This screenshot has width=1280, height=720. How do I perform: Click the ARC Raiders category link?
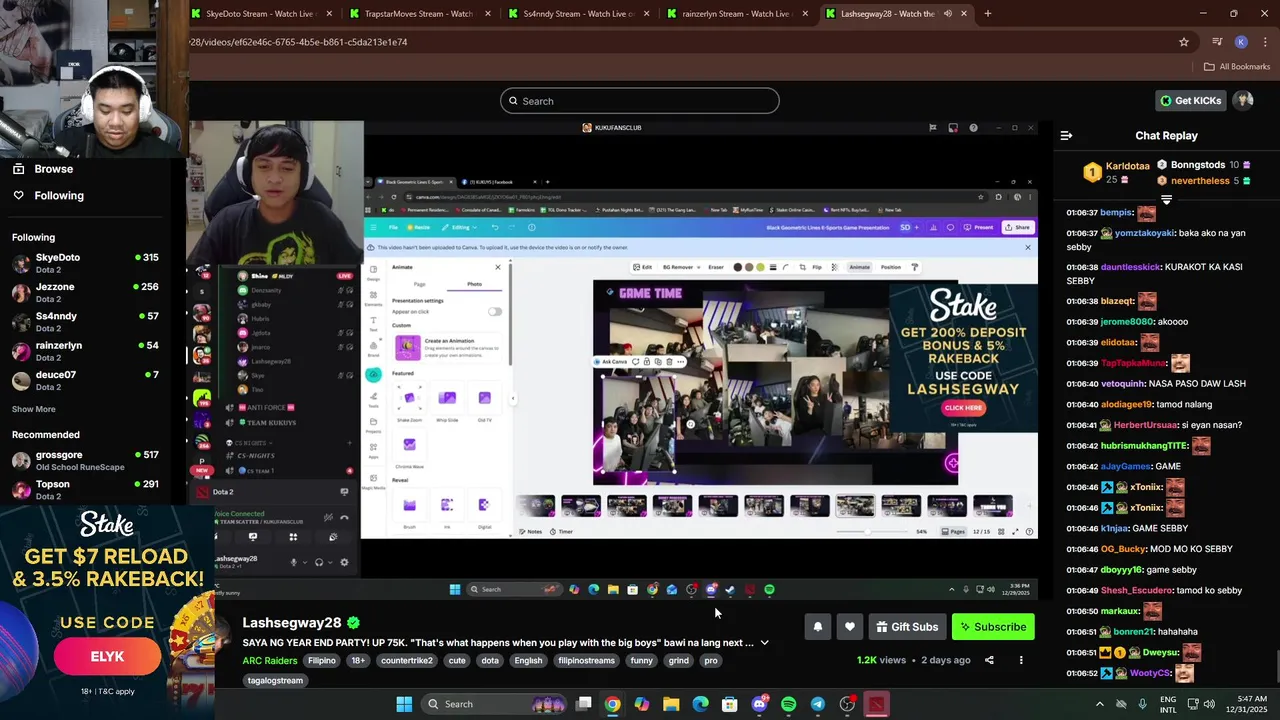click(x=270, y=660)
